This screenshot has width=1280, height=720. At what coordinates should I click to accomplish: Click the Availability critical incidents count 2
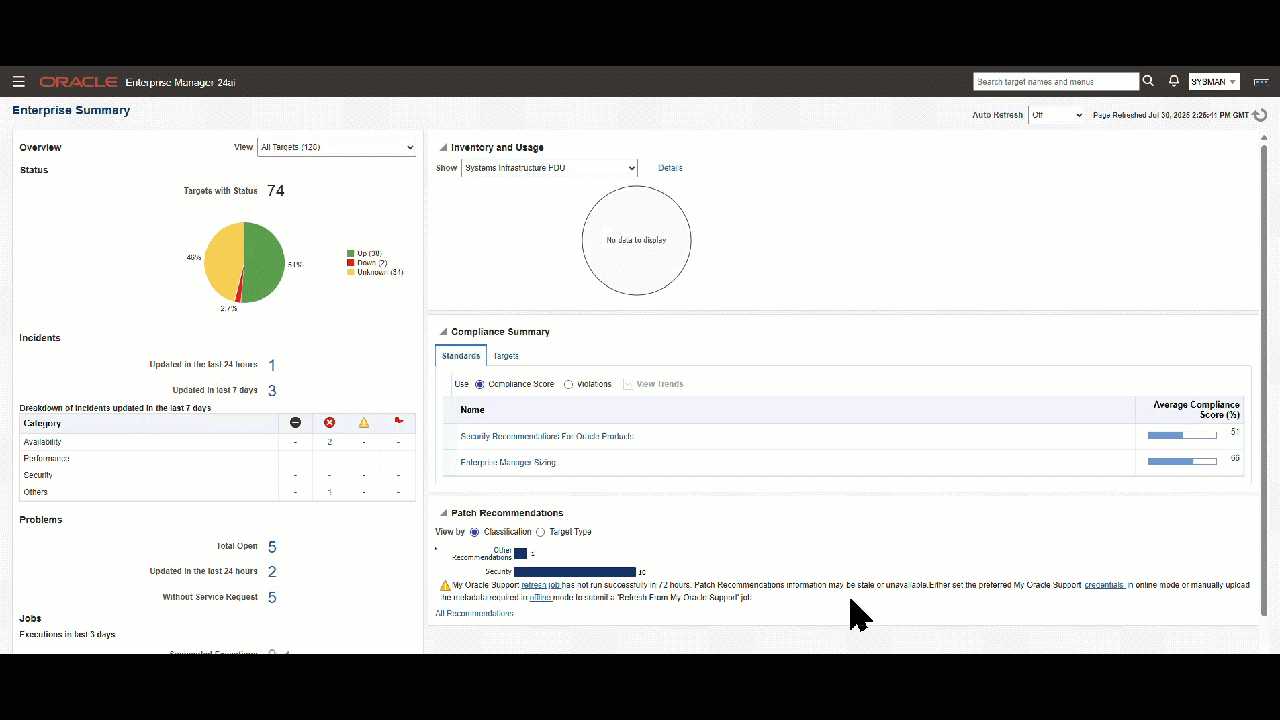tap(330, 442)
